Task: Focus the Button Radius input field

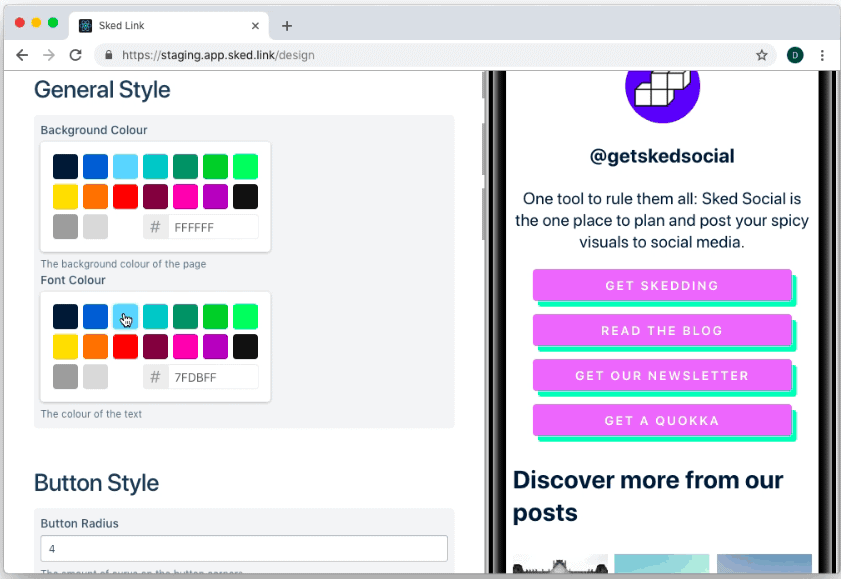Action: pyautogui.click(x=243, y=549)
